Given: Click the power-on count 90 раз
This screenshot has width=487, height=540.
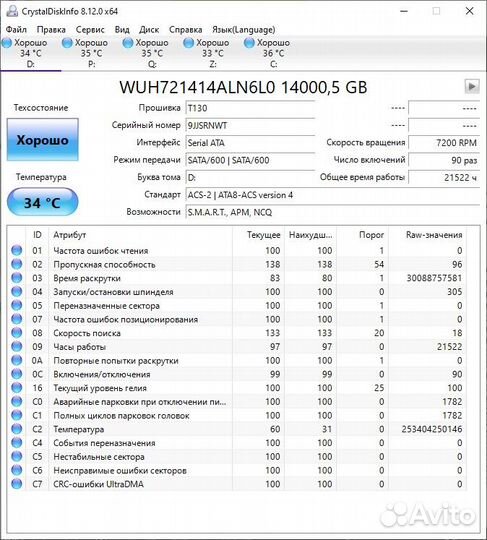Looking at the screenshot, I should pos(444,160).
